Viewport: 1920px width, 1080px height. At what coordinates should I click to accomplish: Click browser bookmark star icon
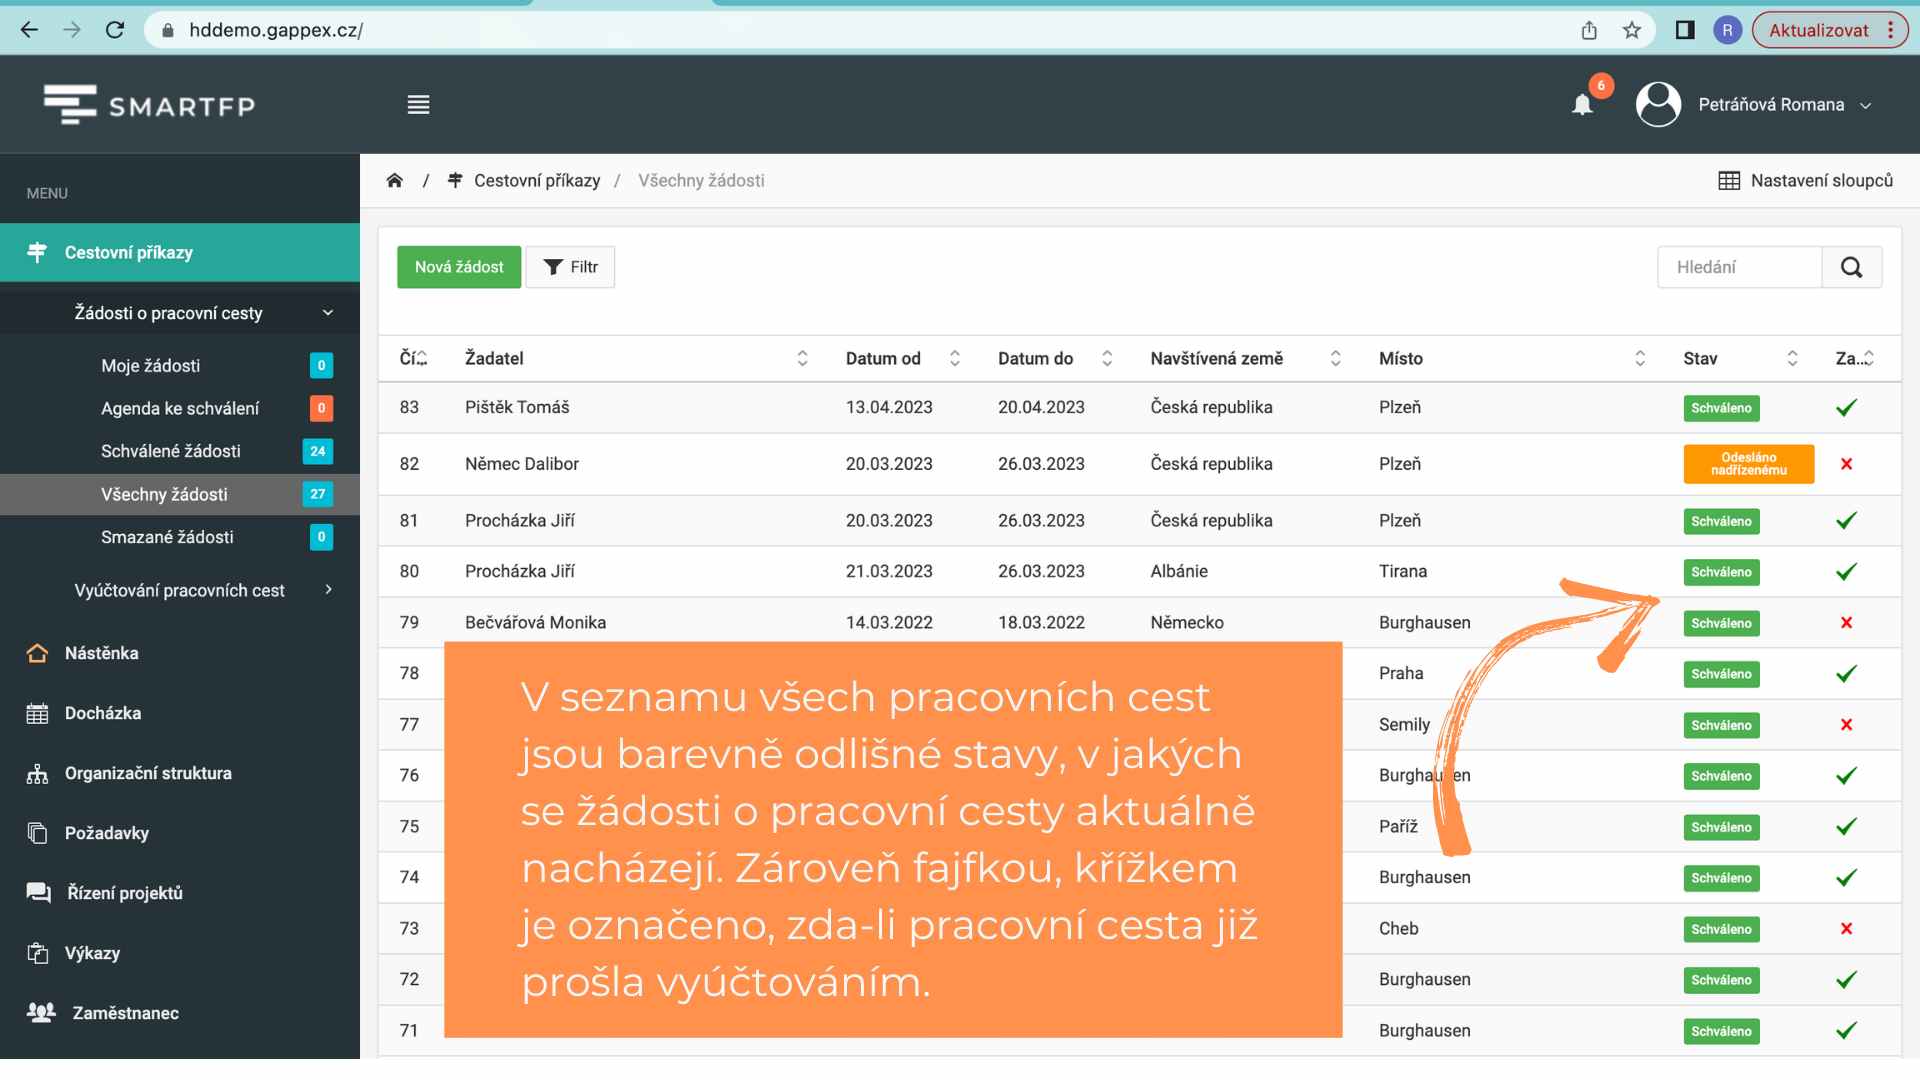click(x=1632, y=30)
